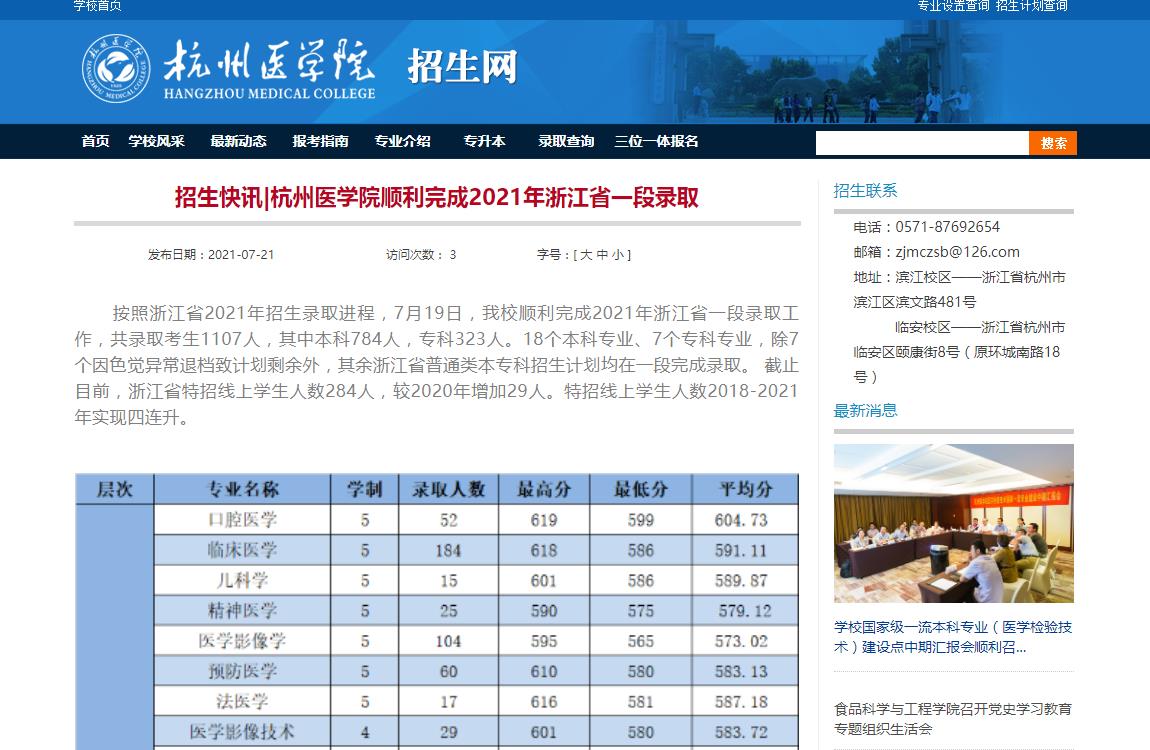Click the 临床医学 major cell
Screen dimensions: 1150x750
coord(243,550)
